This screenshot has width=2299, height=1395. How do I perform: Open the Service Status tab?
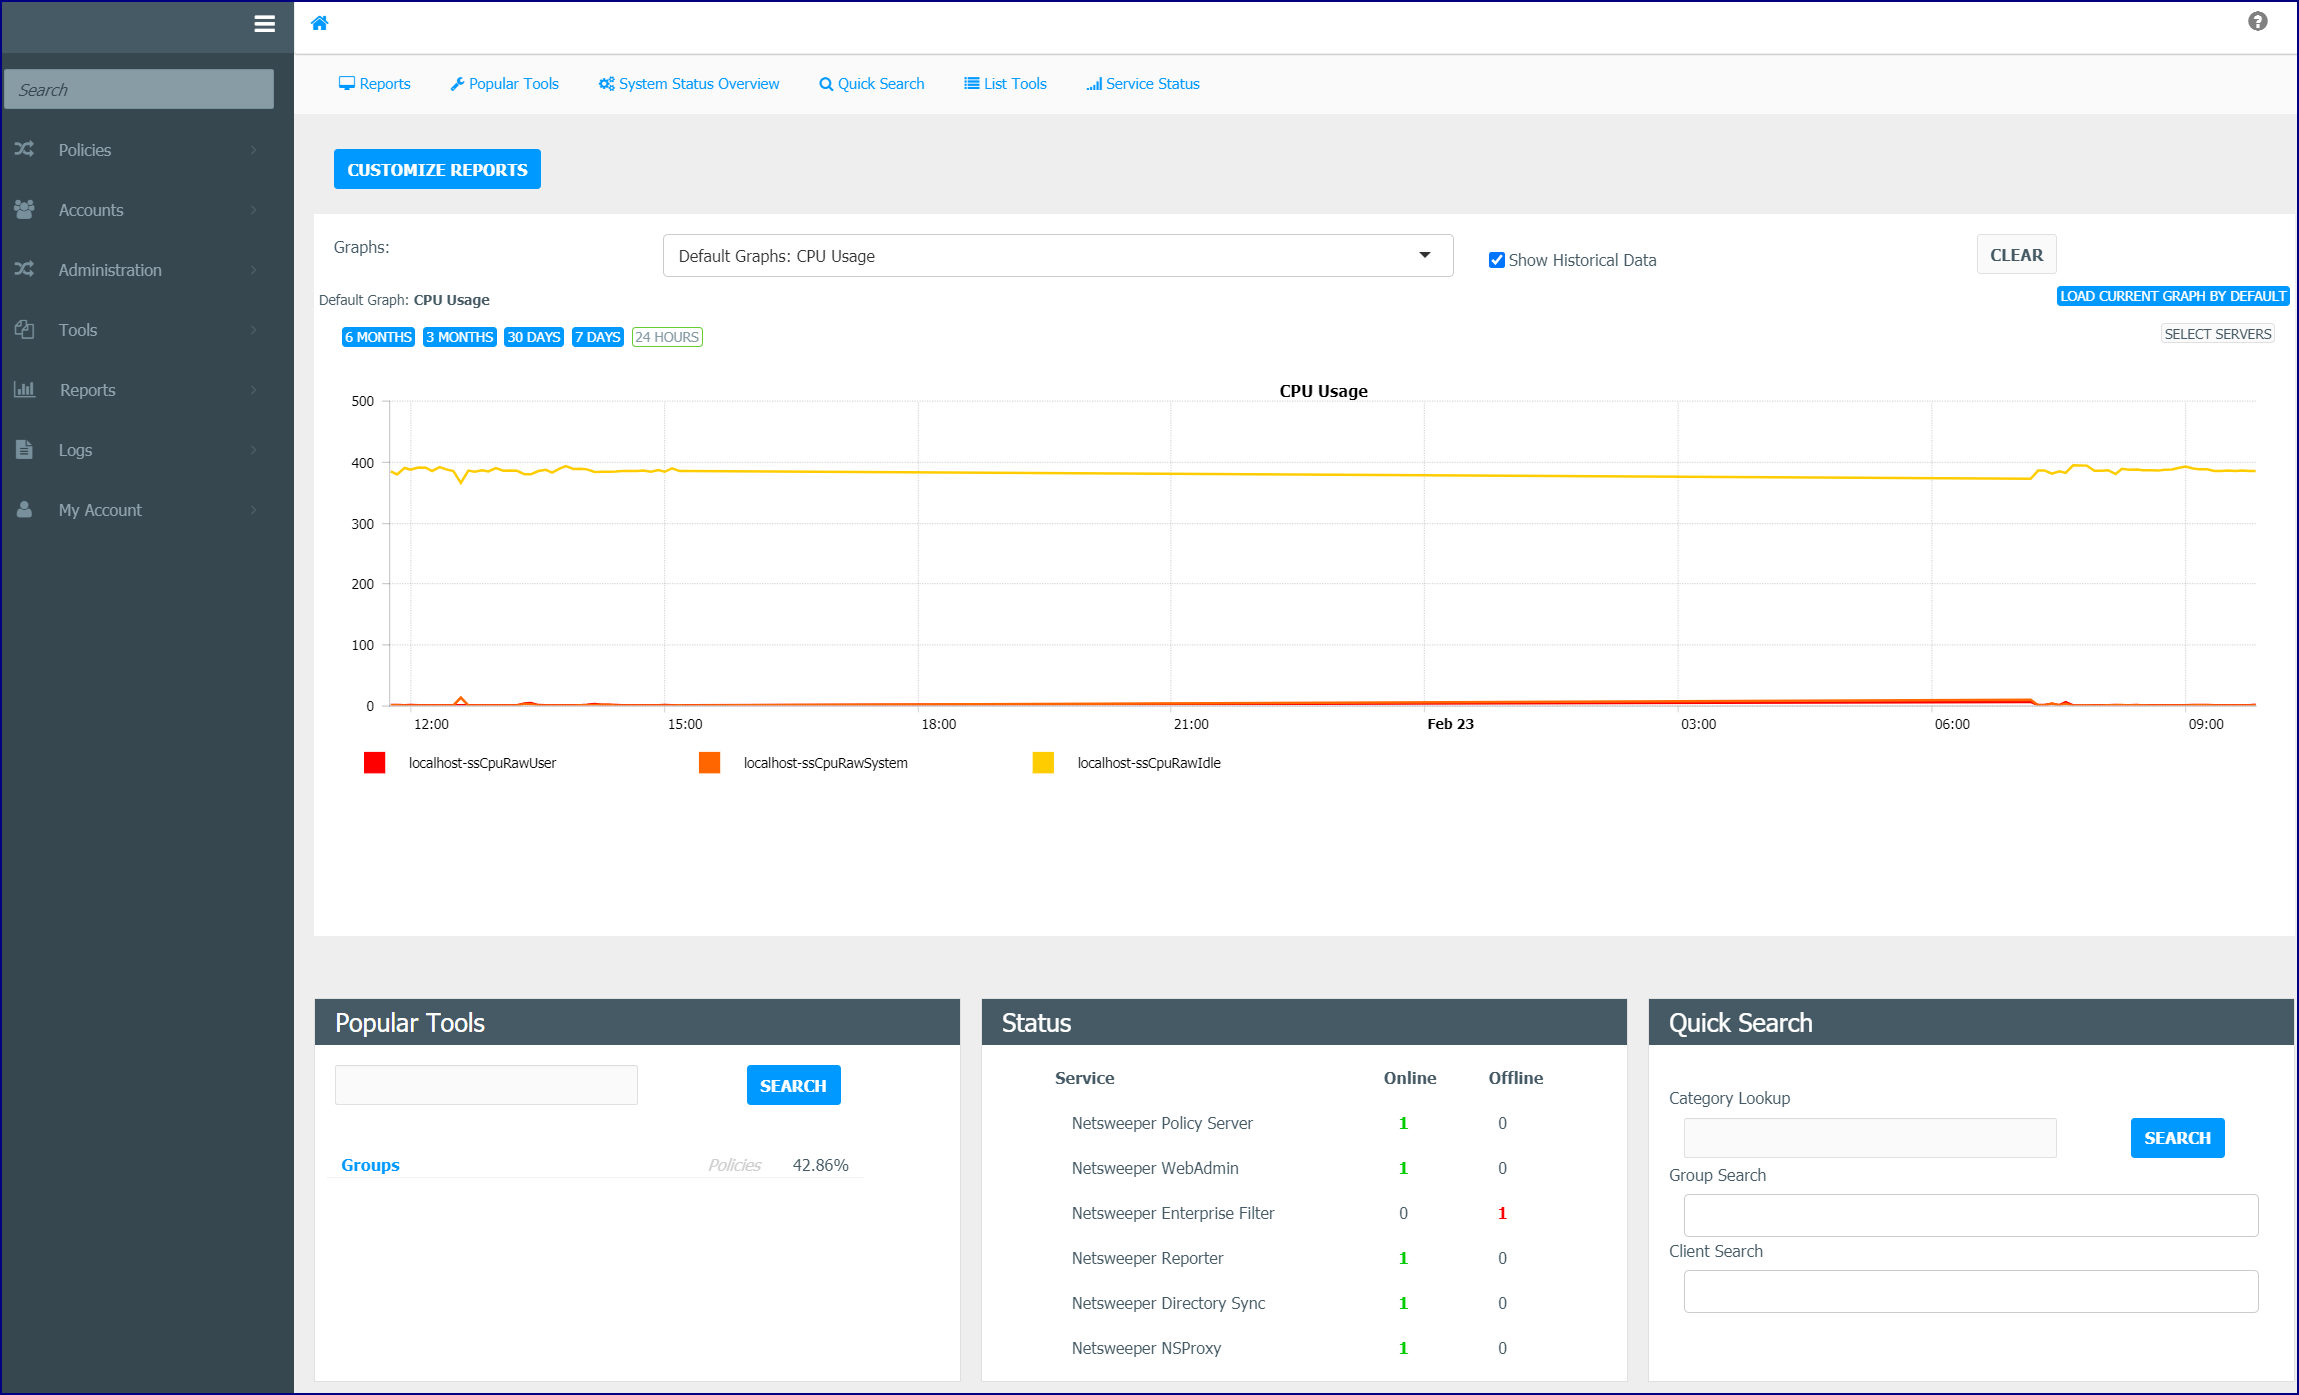coord(1143,84)
